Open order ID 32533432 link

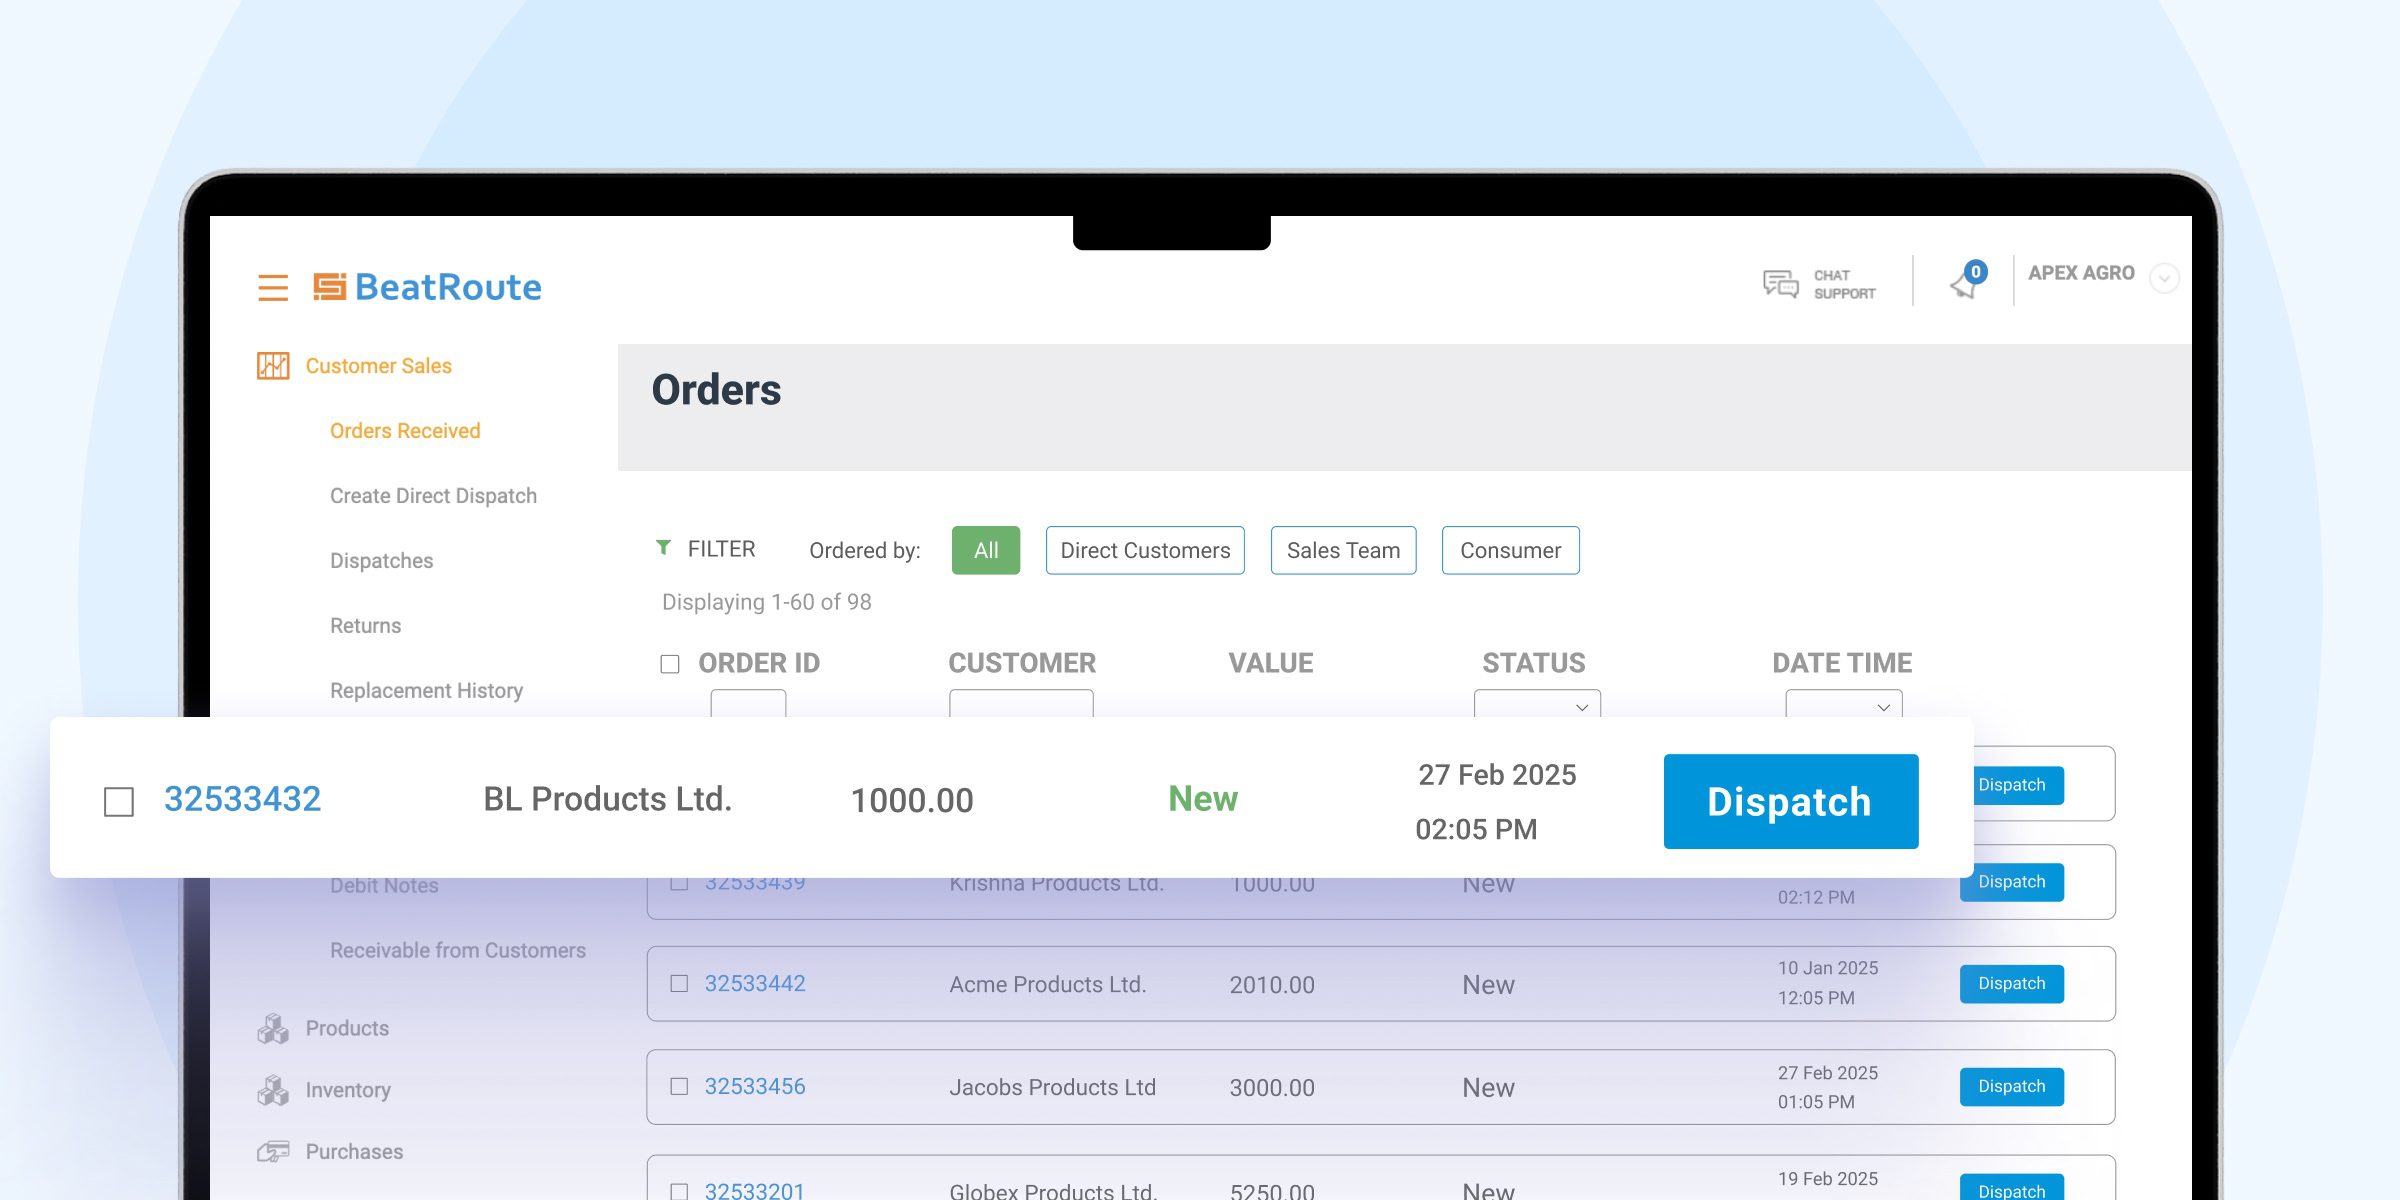[x=242, y=799]
